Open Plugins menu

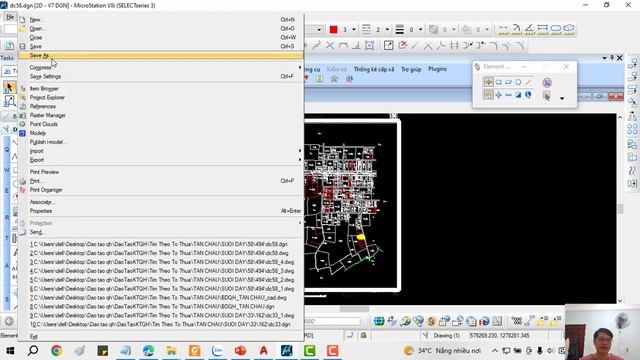[x=438, y=69]
